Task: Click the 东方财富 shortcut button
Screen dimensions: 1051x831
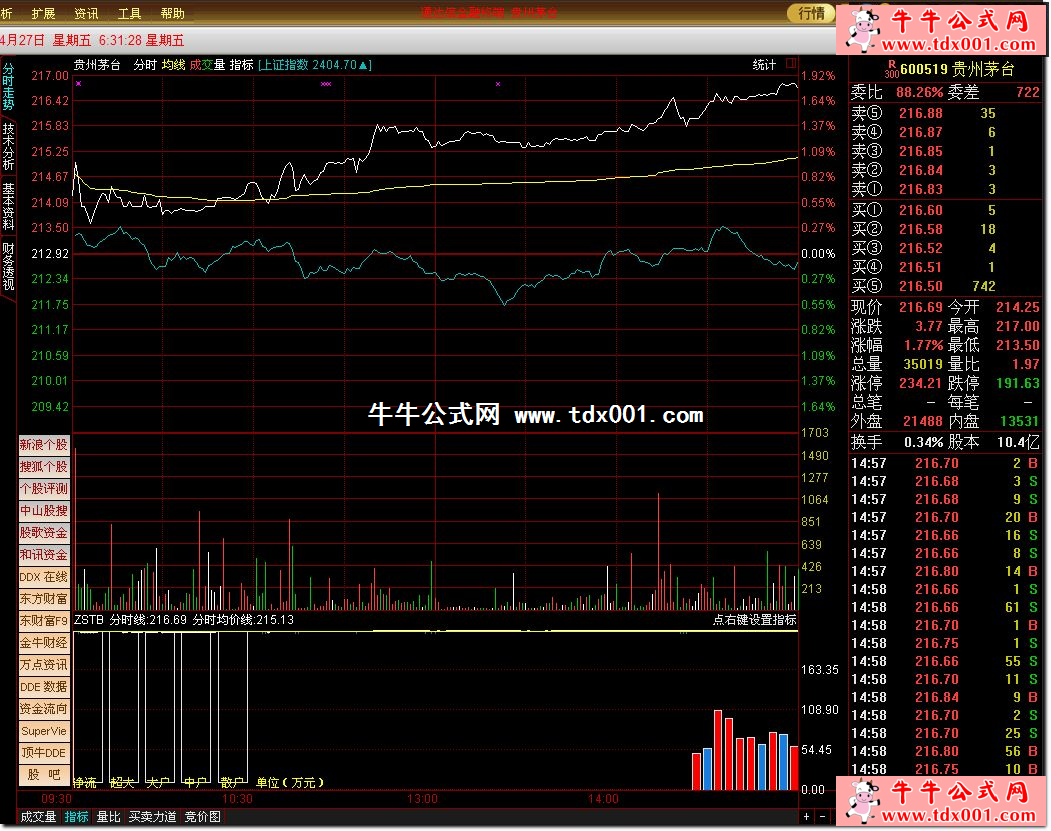Action: pyautogui.click(x=44, y=598)
